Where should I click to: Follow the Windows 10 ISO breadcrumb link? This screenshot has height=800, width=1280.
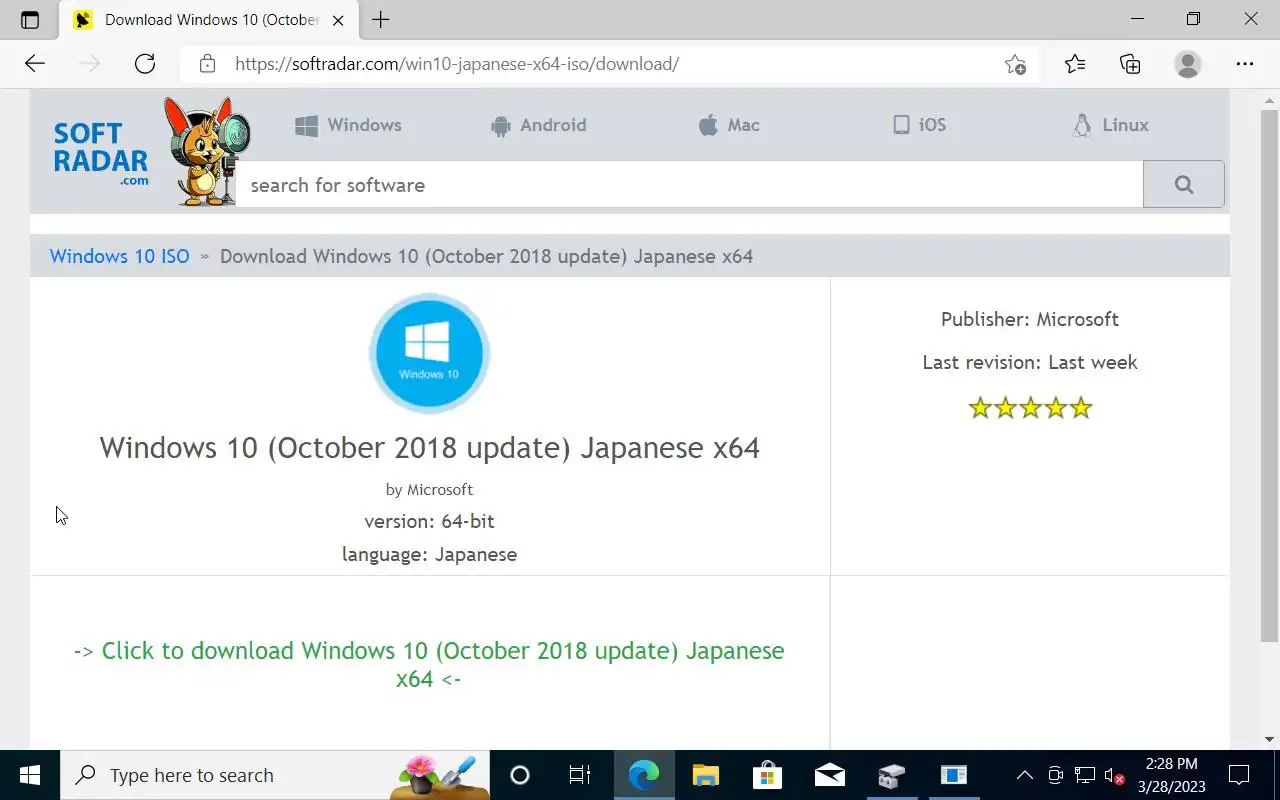(x=119, y=256)
